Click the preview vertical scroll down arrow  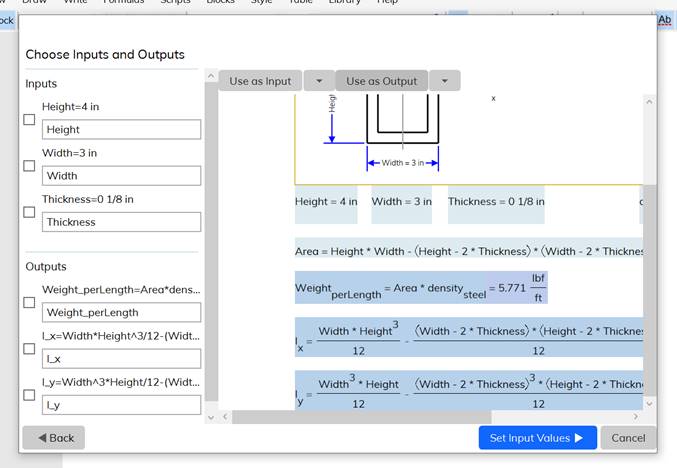tap(649, 404)
